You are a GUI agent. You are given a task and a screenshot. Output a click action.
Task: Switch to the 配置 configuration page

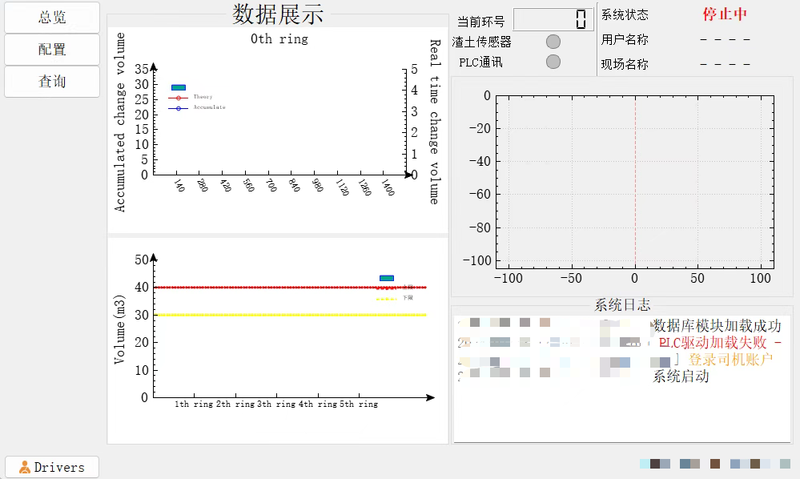pos(52,49)
